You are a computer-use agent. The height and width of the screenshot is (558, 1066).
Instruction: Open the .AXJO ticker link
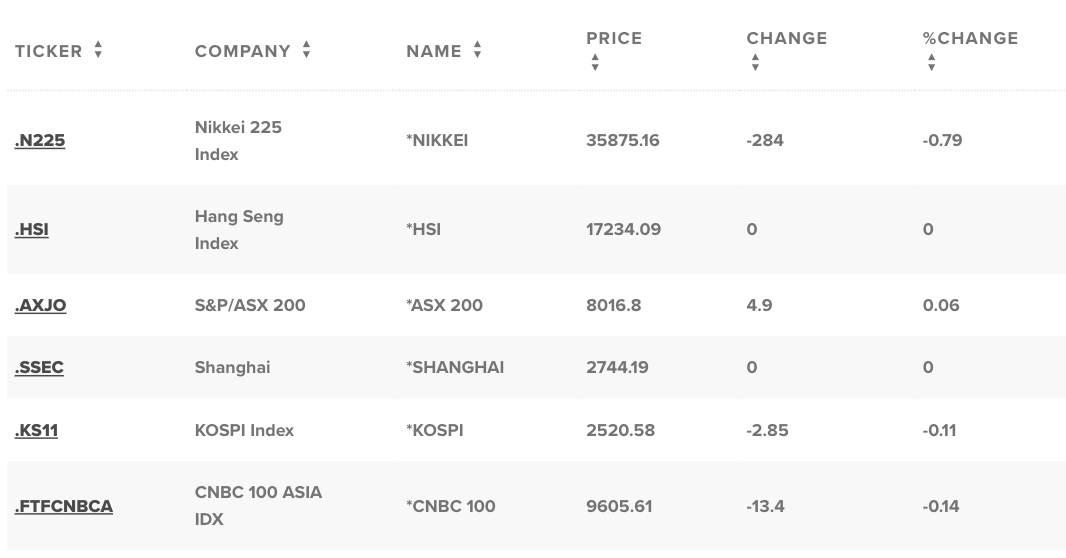pos(41,306)
